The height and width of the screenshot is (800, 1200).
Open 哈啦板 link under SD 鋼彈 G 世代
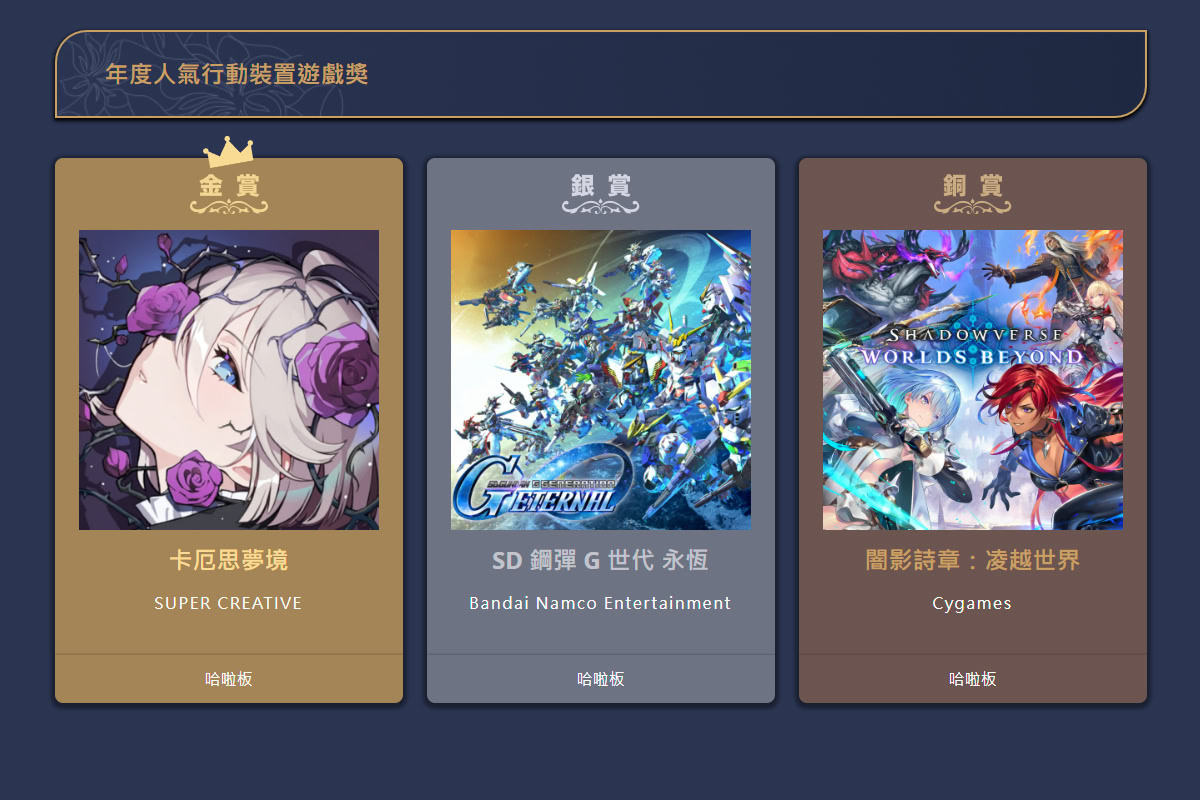click(601, 679)
